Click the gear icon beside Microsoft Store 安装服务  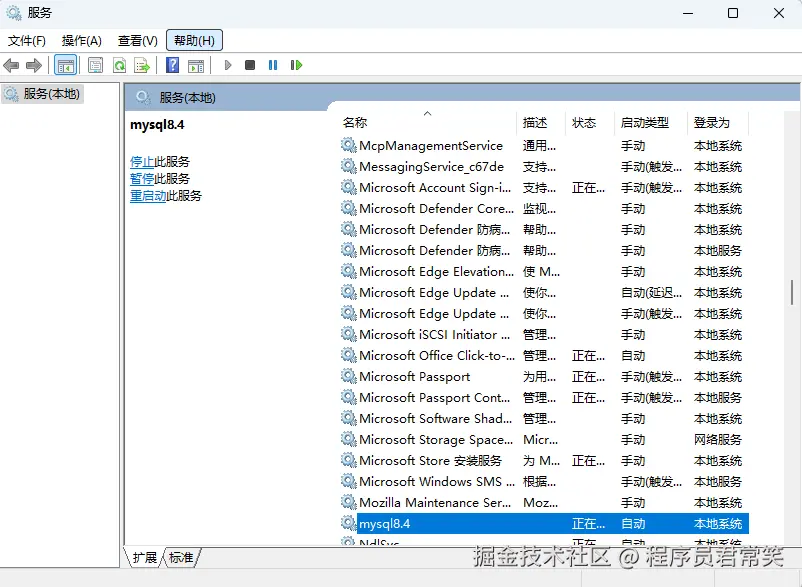tap(348, 460)
